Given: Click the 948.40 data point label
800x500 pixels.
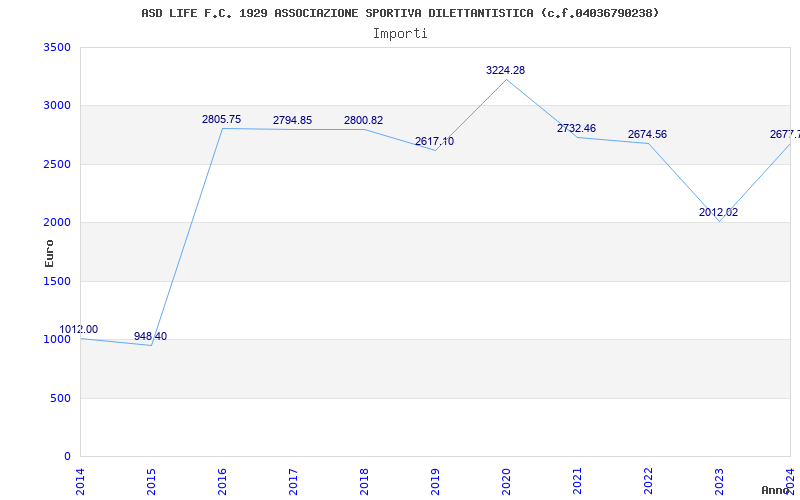Looking at the screenshot, I should click(x=151, y=337).
